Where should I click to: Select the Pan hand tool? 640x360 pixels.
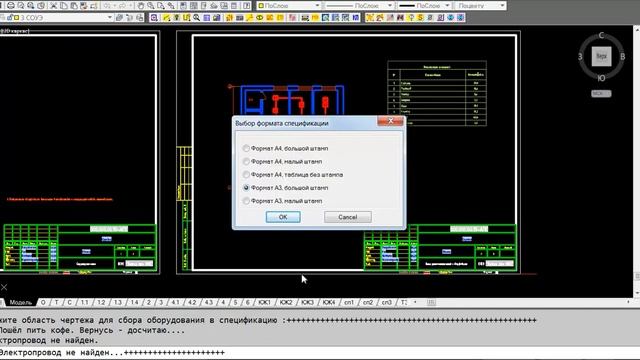(x=141, y=6)
